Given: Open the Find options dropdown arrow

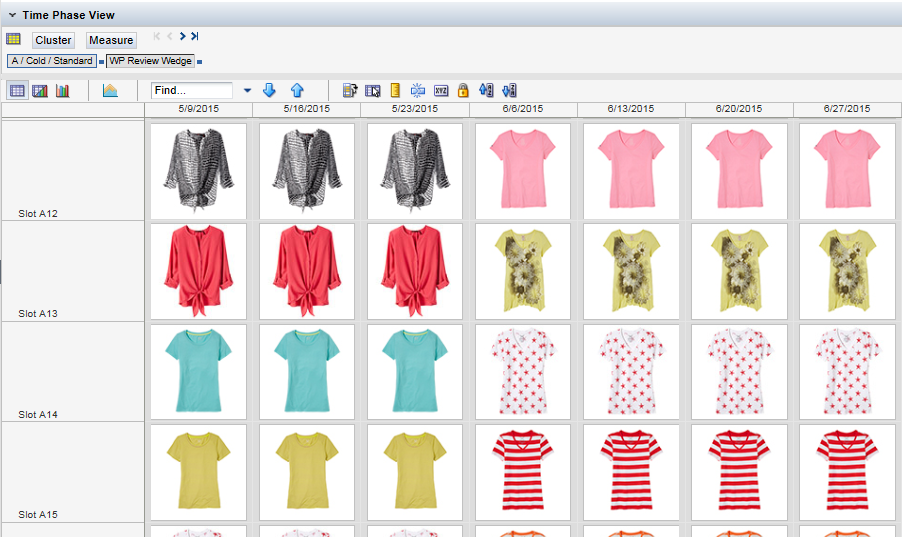Looking at the screenshot, I should click(x=247, y=90).
